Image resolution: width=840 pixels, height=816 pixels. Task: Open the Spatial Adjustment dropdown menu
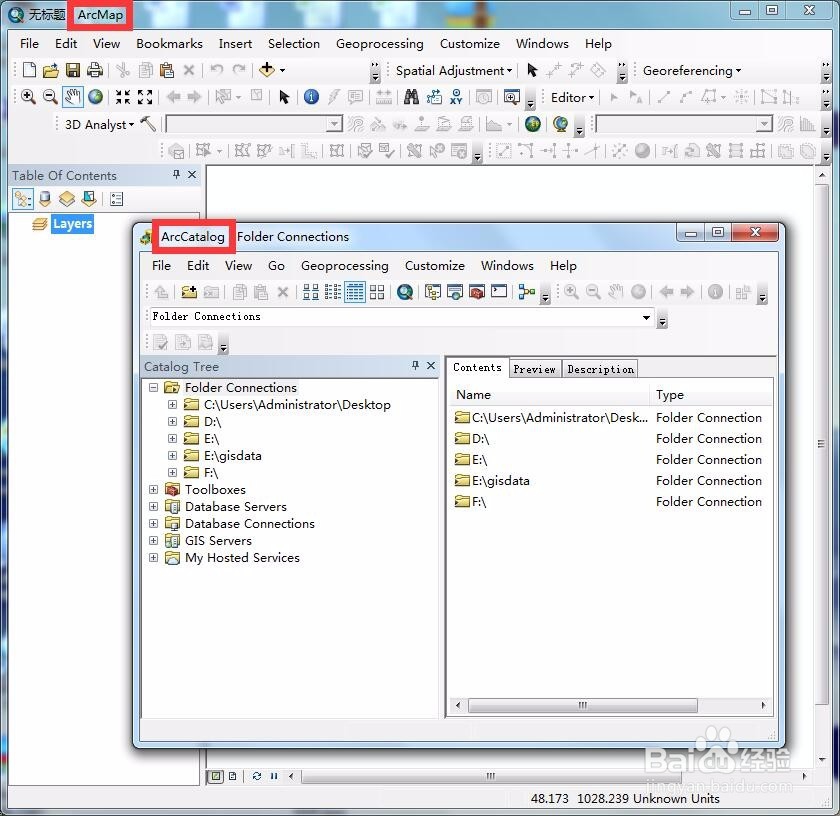[454, 70]
